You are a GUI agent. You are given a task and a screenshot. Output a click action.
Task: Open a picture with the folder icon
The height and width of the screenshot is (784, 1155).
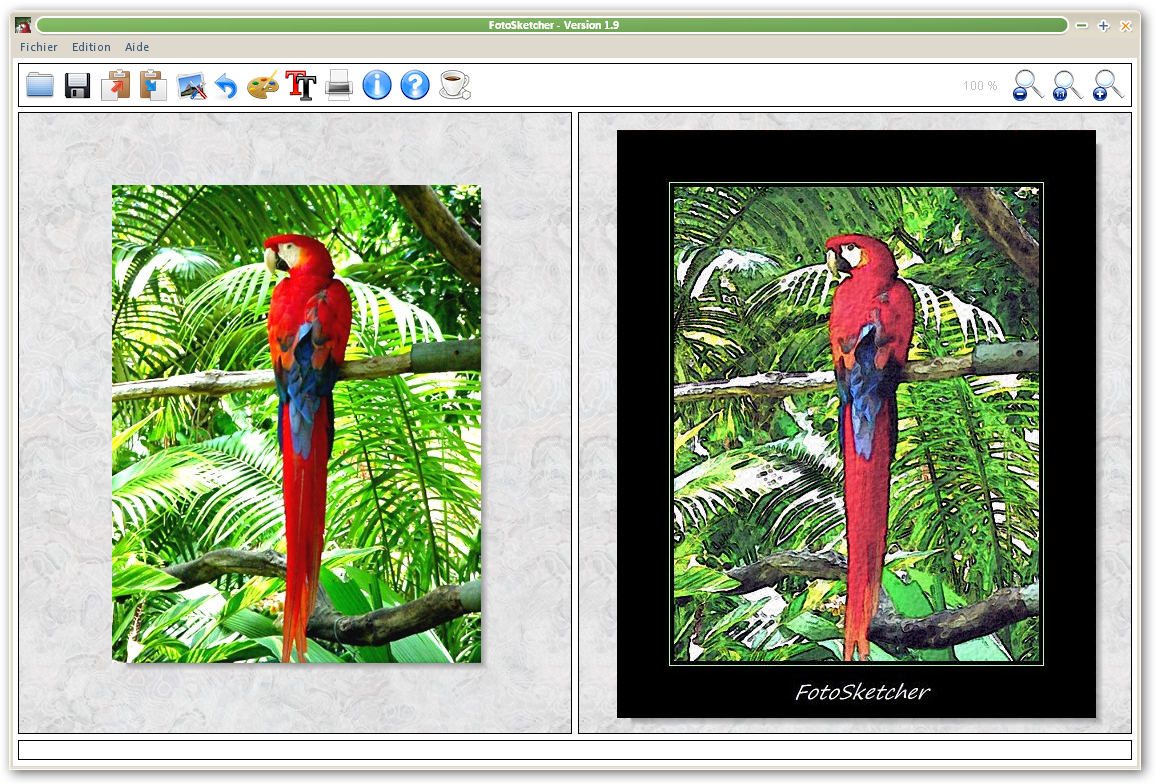[x=40, y=85]
